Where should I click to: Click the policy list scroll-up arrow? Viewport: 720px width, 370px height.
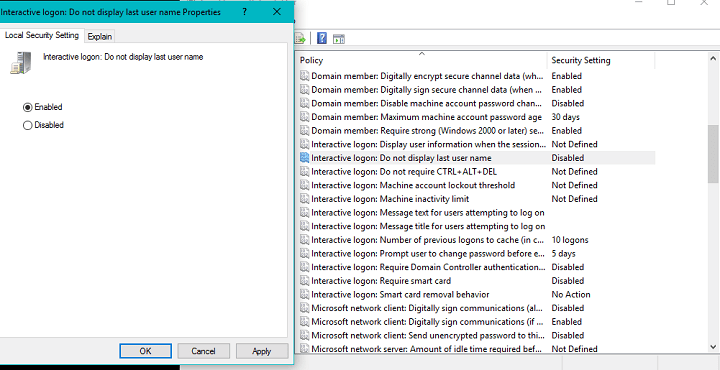click(713, 58)
